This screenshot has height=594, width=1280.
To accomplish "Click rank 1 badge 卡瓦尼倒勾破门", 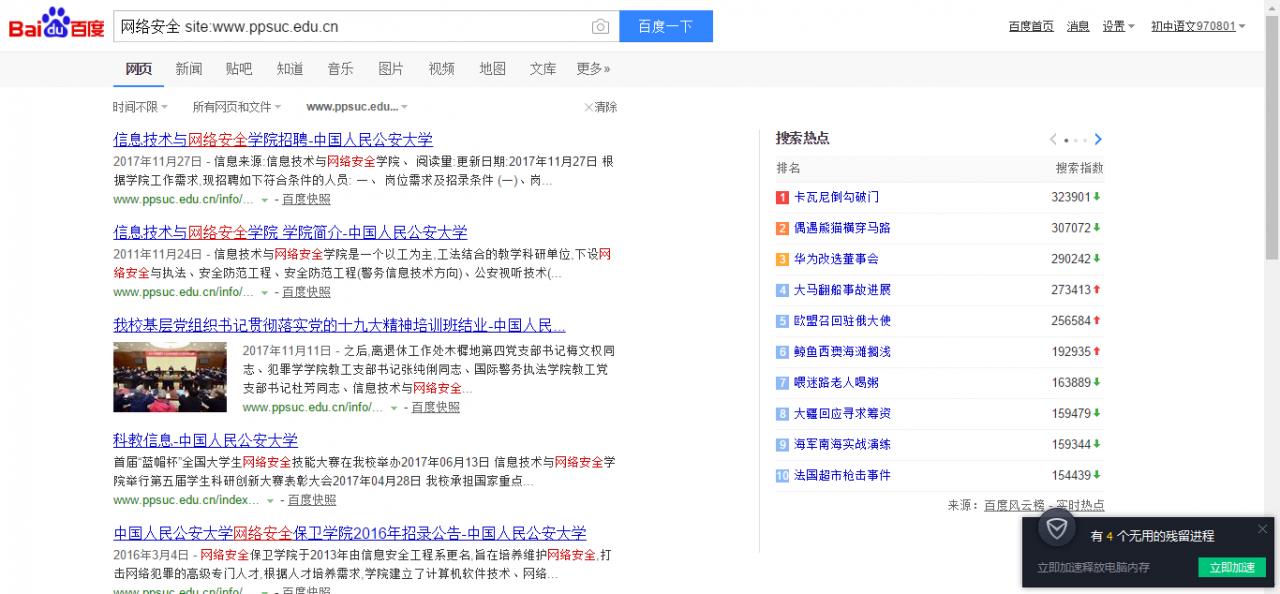I will click(783, 197).
